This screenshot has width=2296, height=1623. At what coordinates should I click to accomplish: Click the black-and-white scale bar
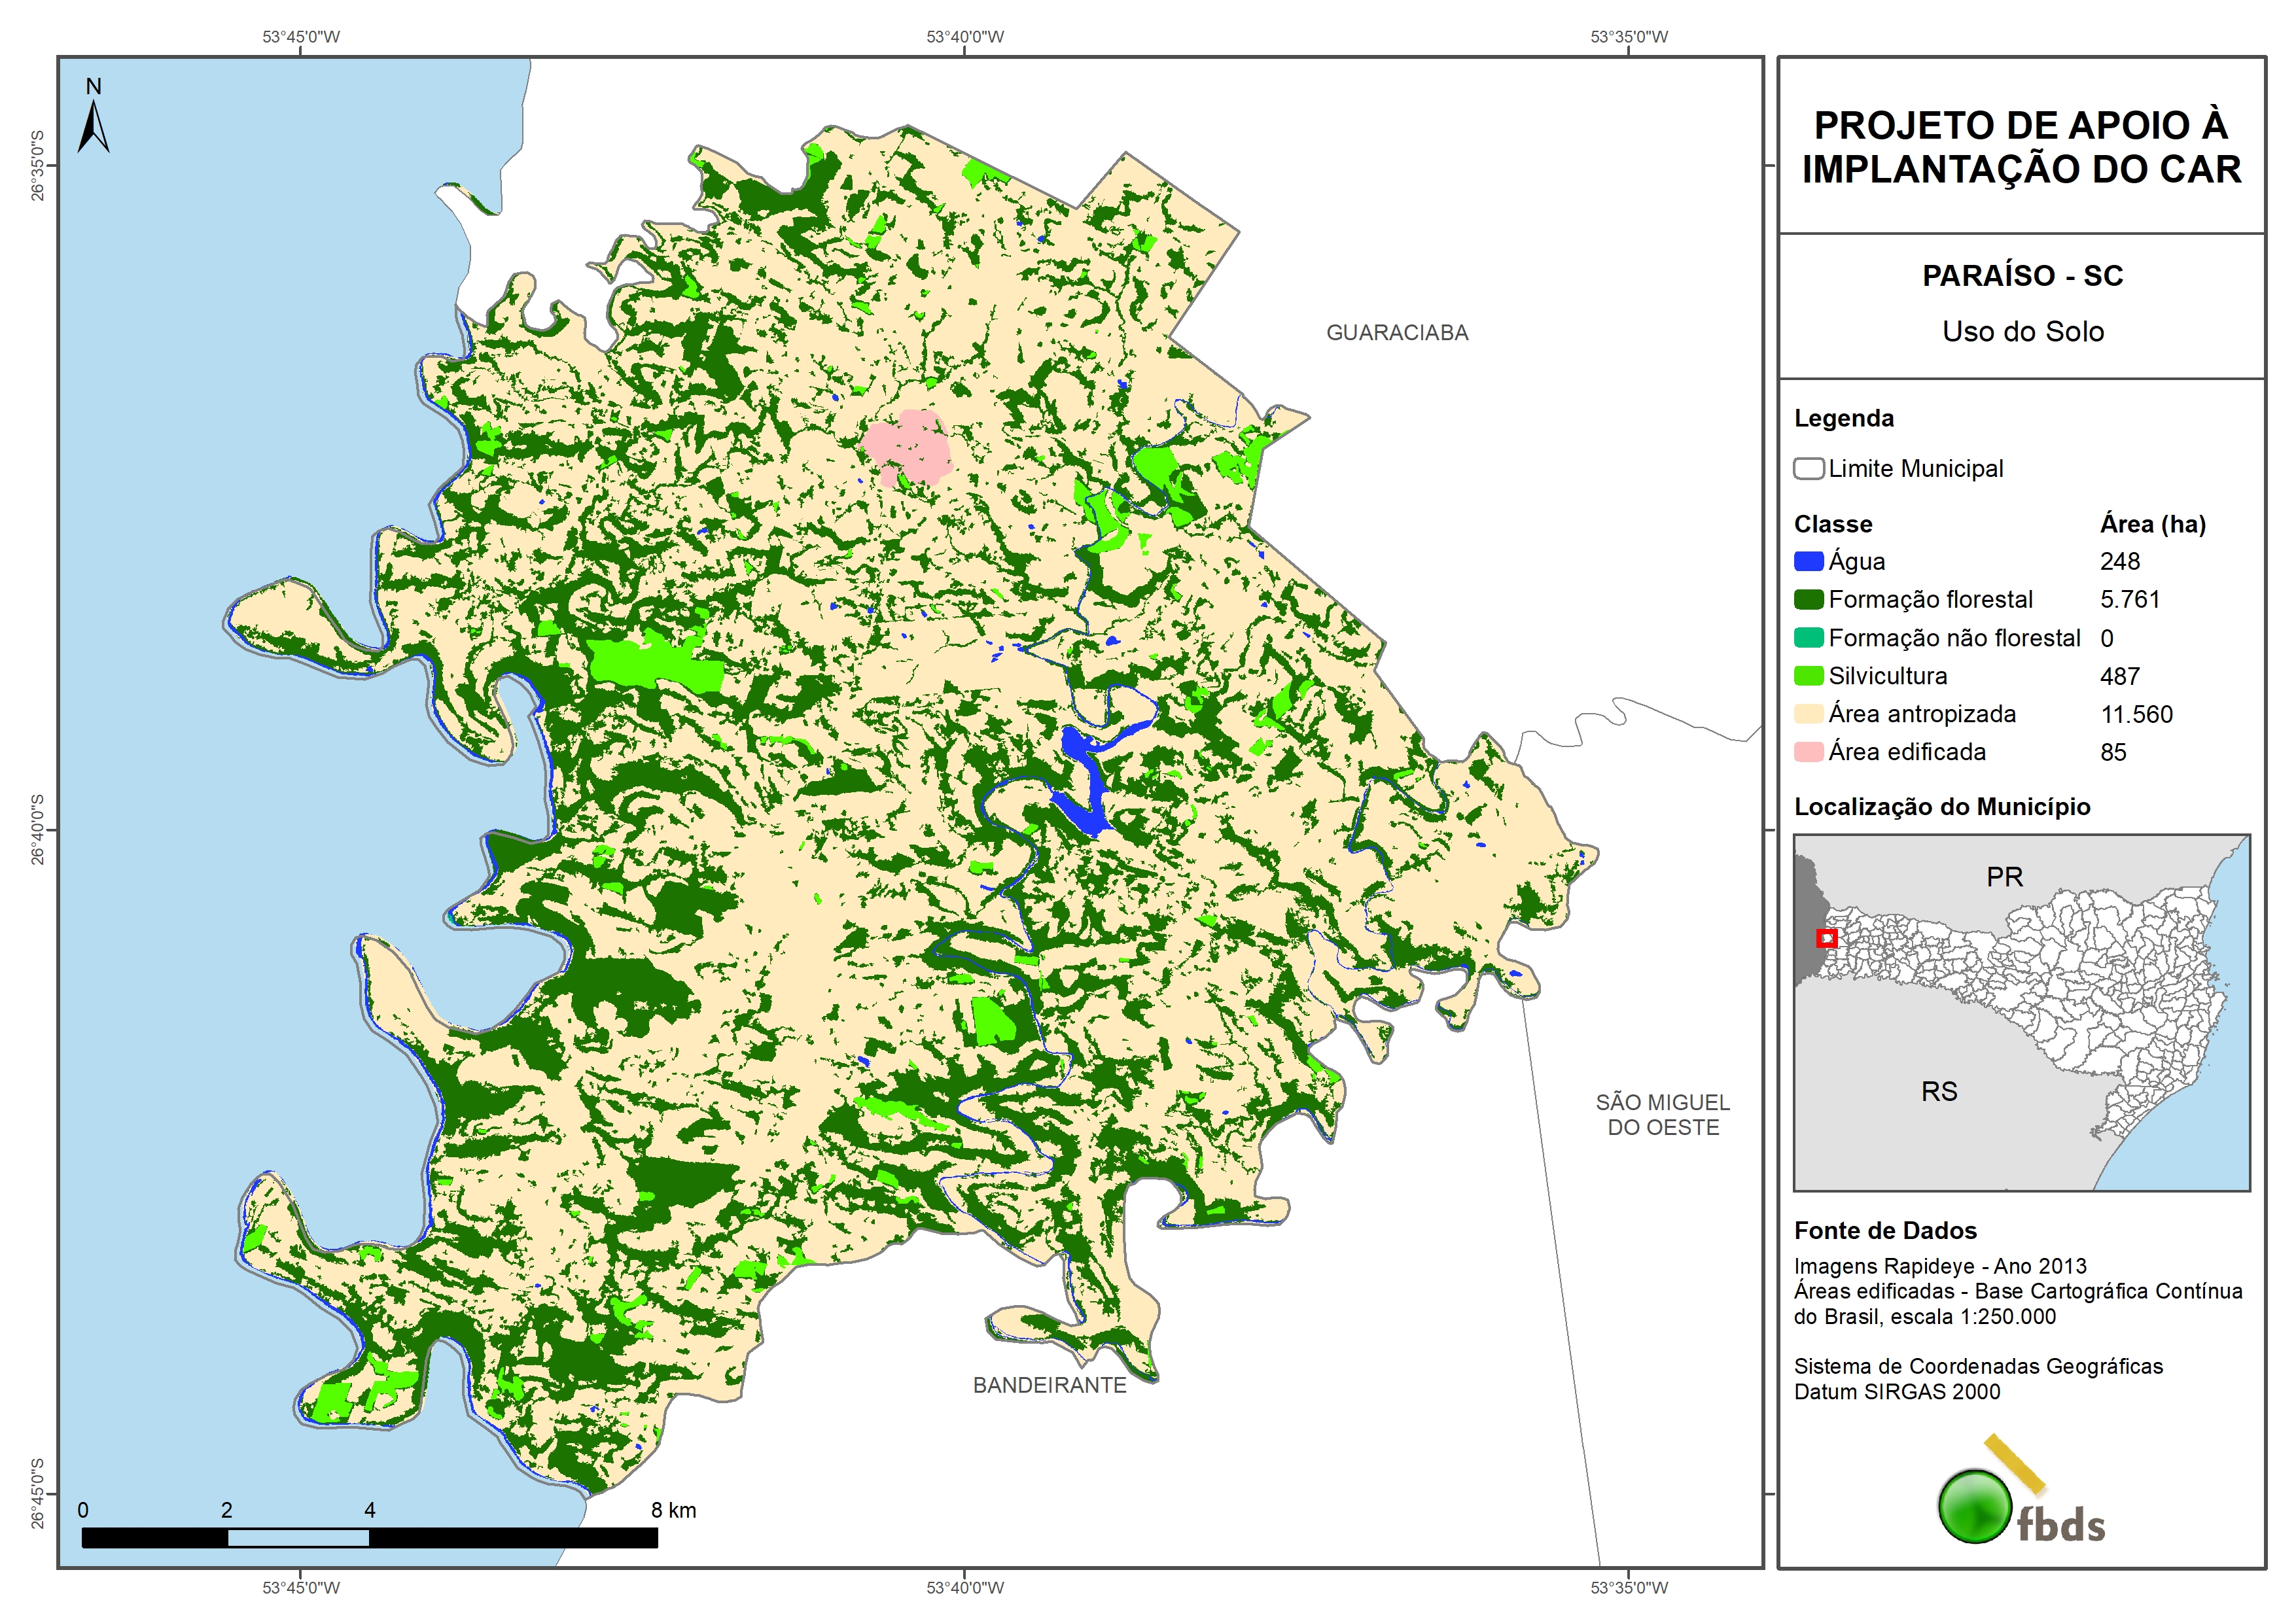pos(369,1537)
